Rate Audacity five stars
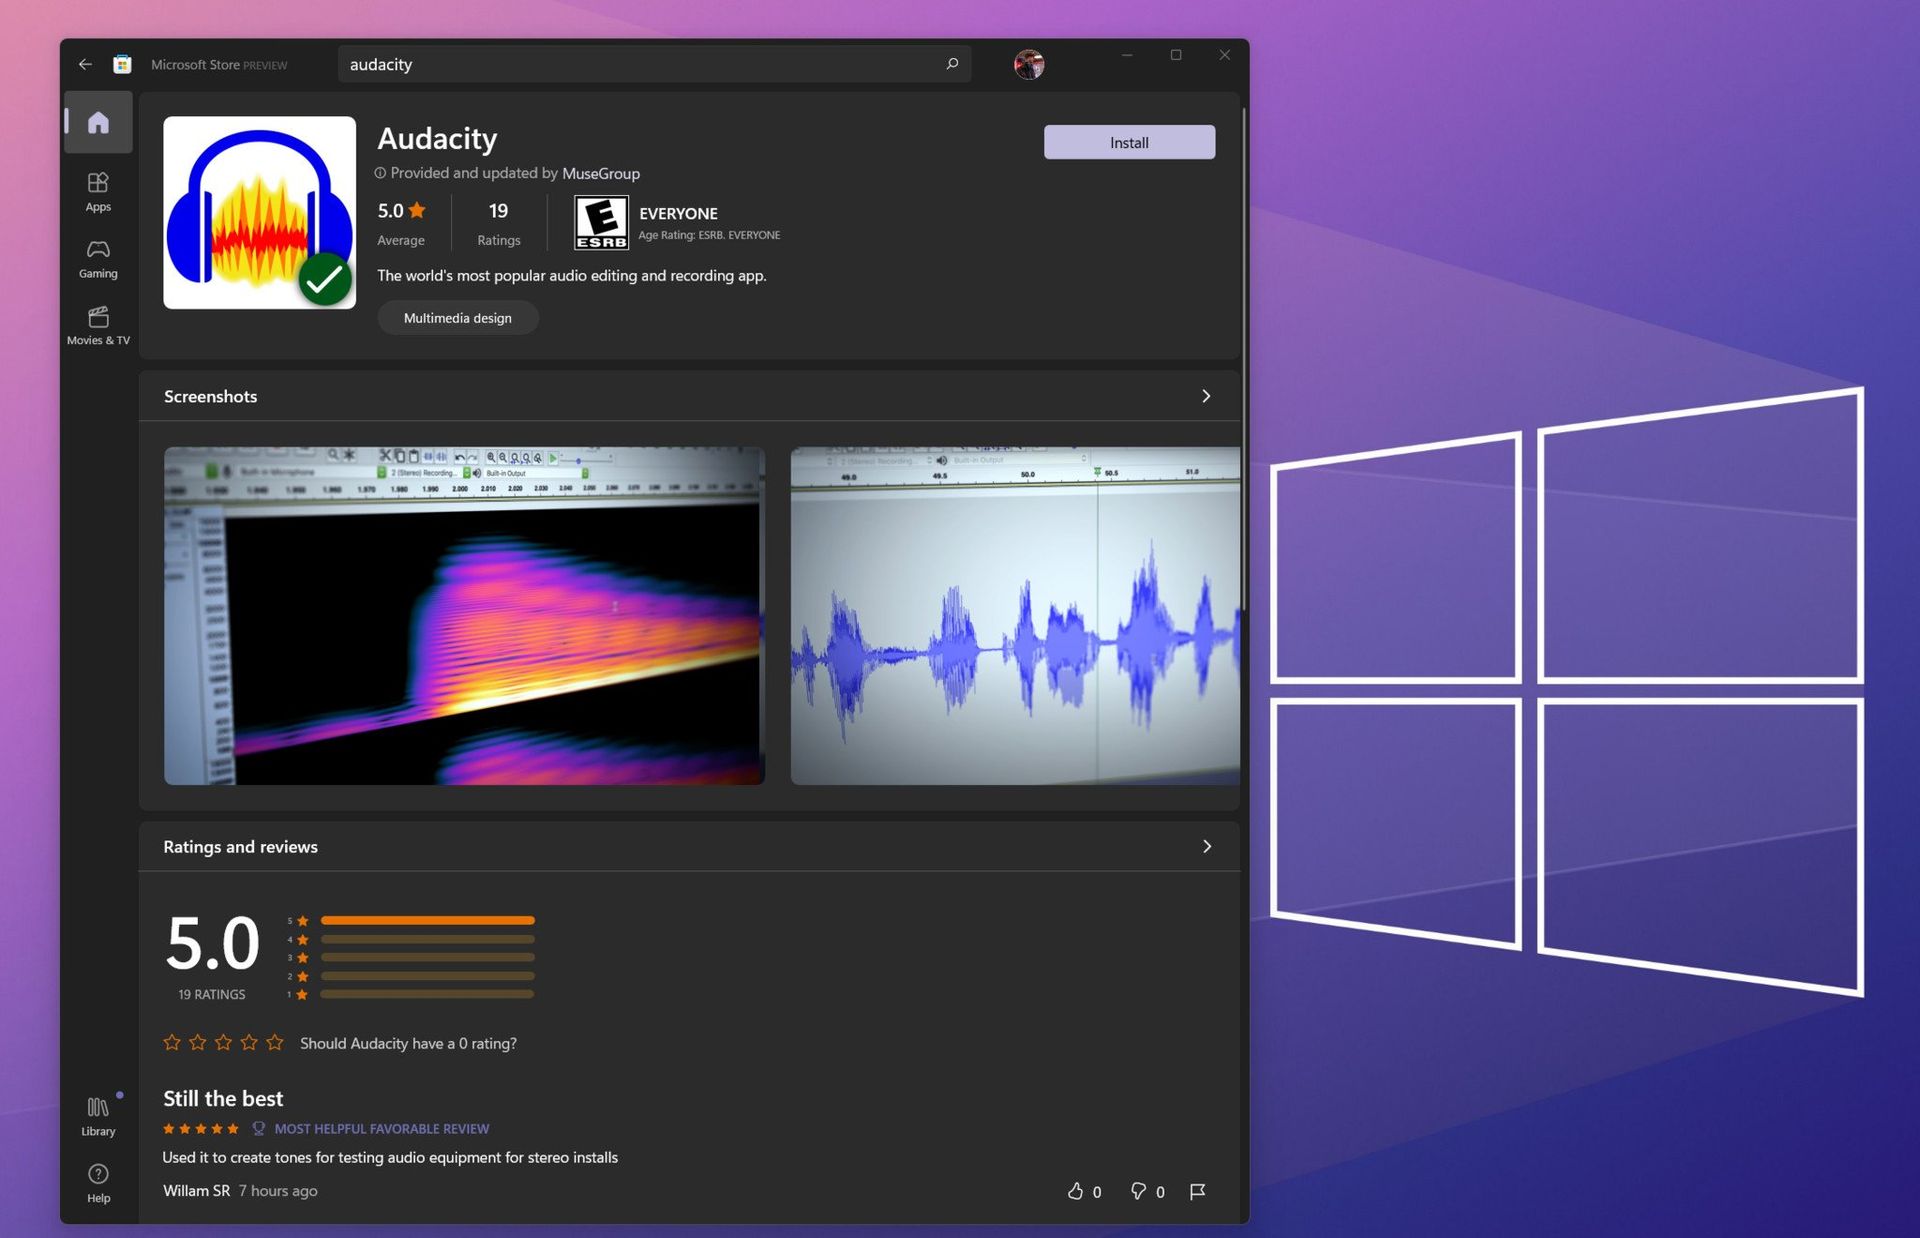1920x1238 pixels. (275, 1042)
